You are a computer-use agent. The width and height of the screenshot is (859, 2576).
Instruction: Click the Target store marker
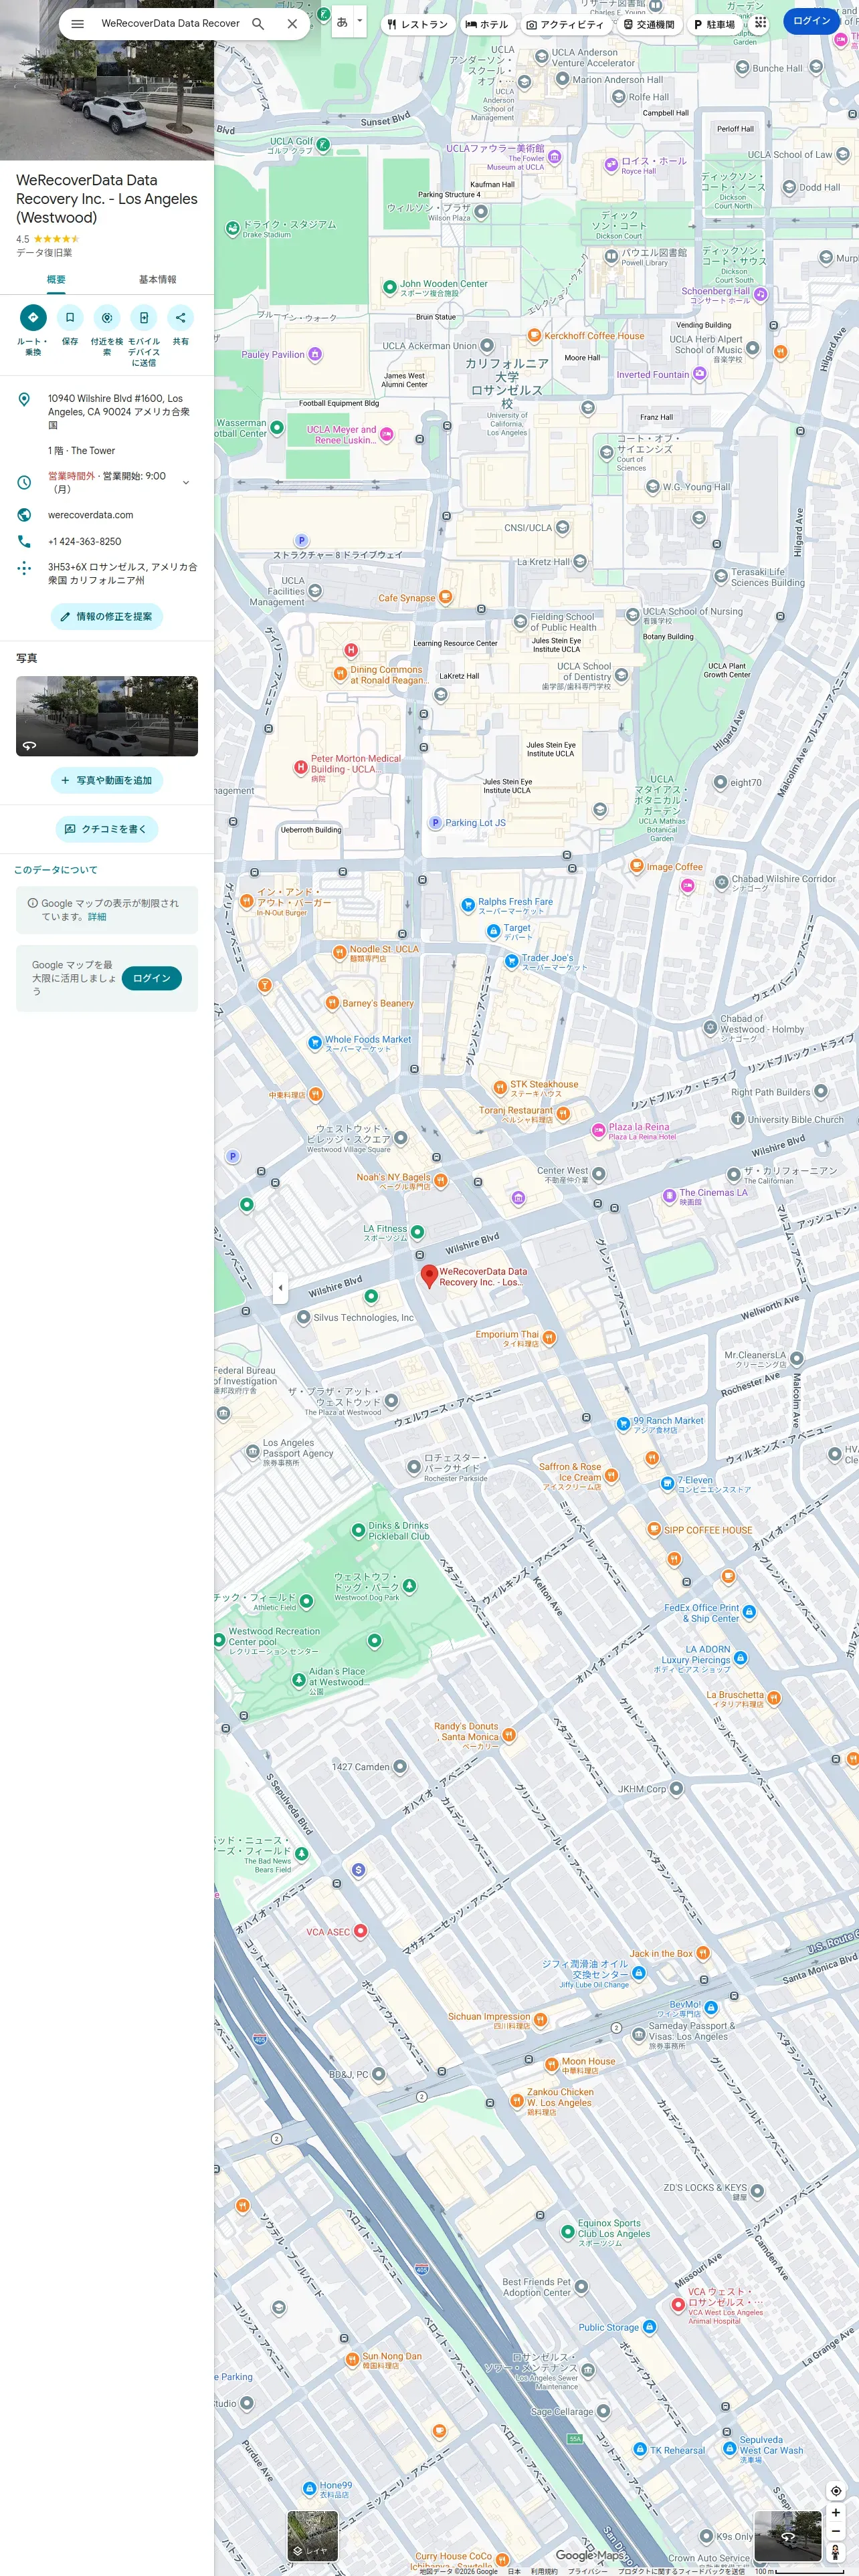pos(493,931)
